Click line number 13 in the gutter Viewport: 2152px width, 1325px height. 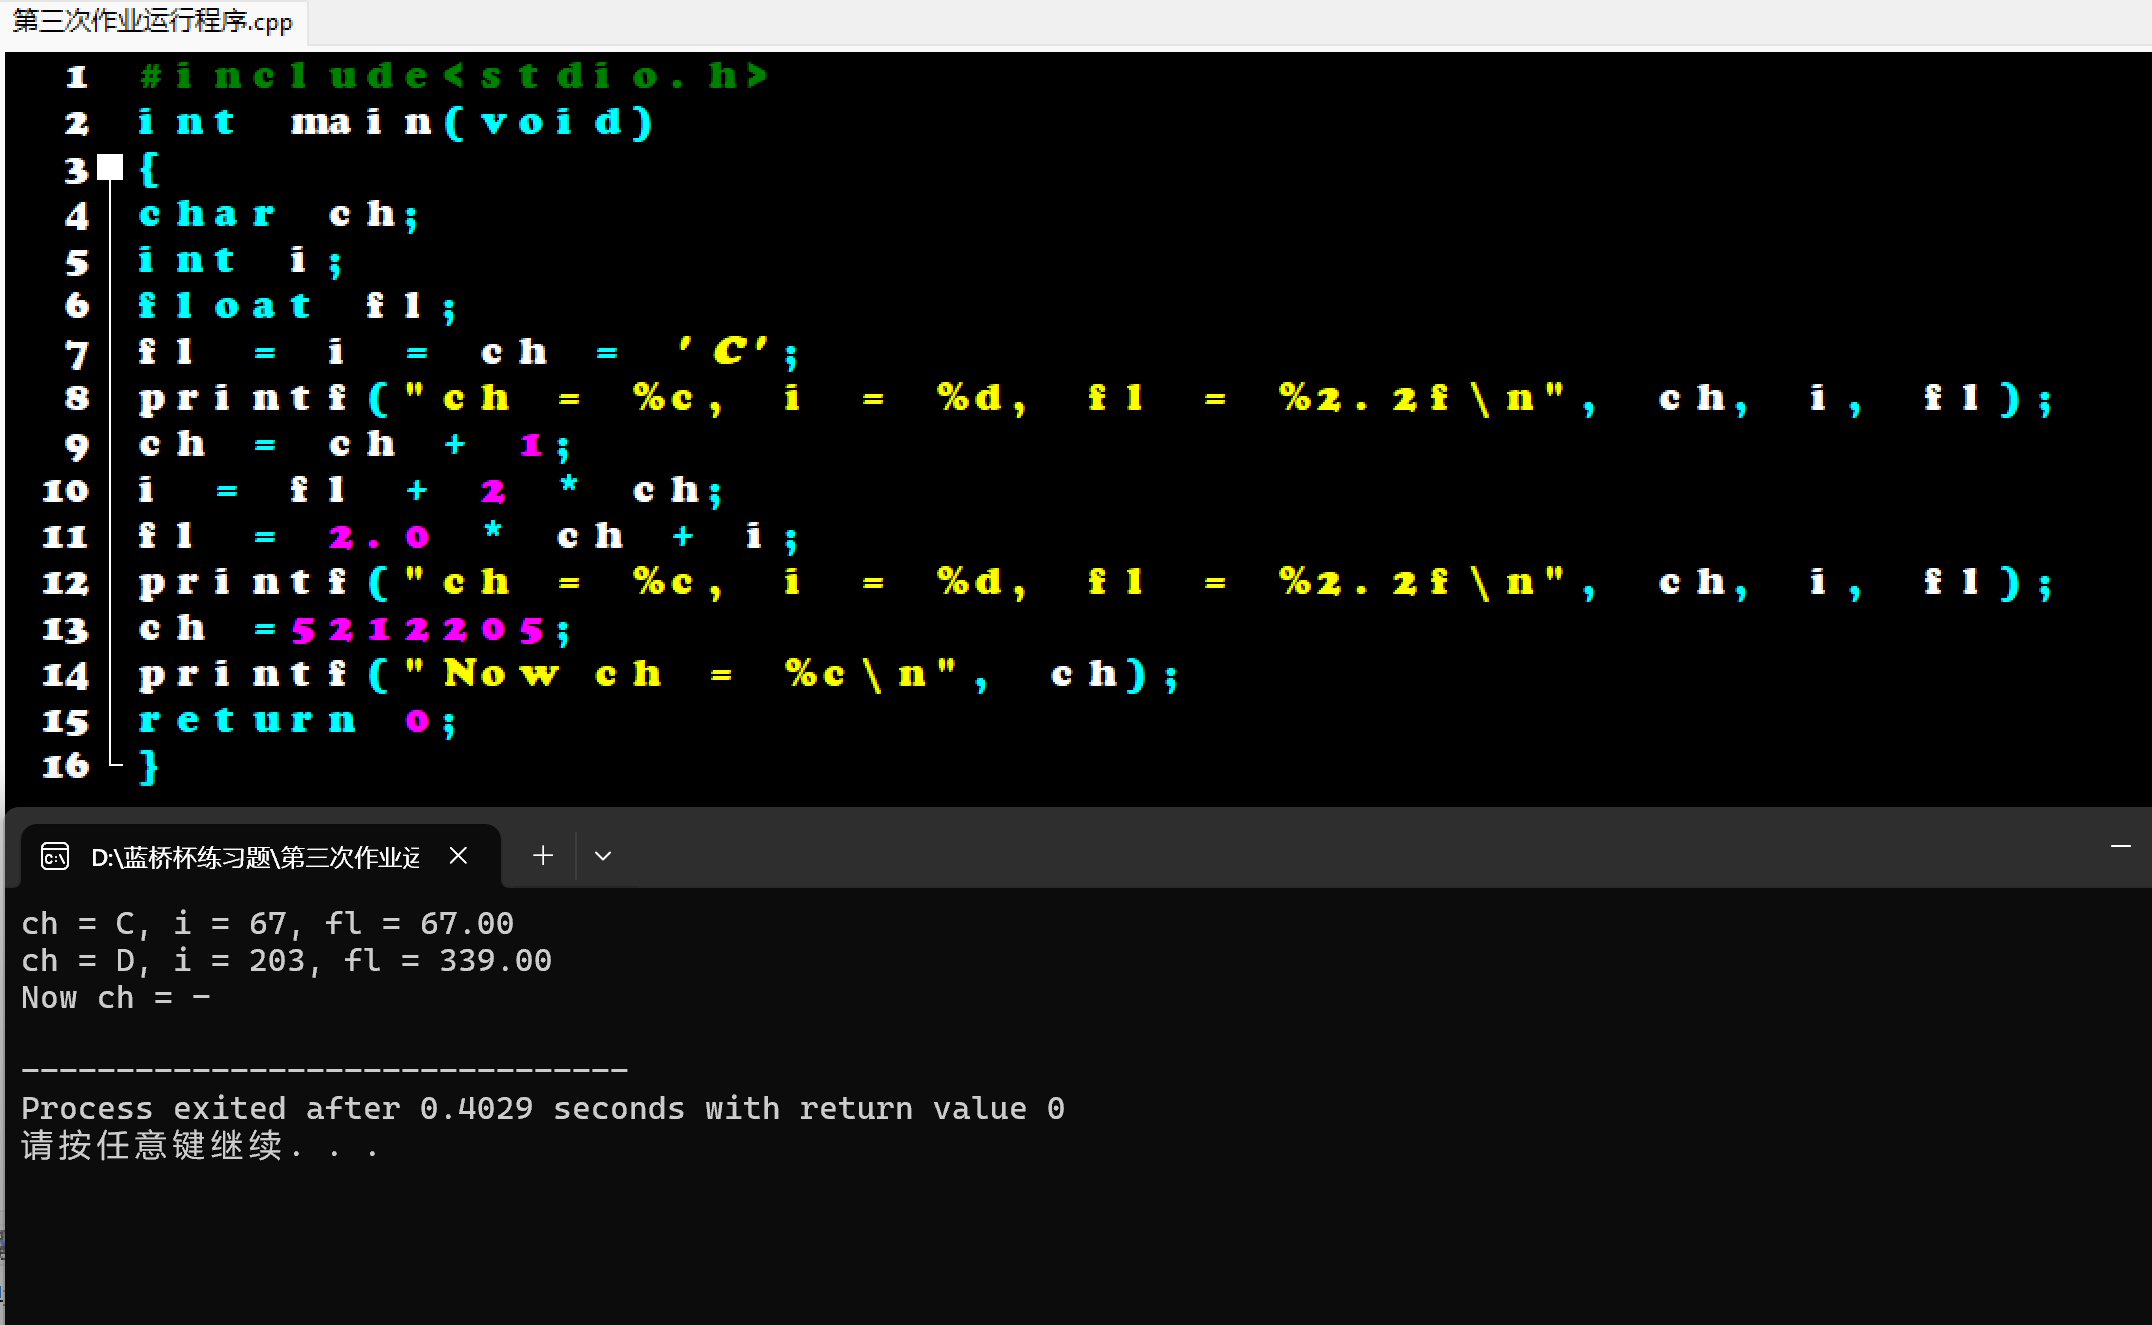pos(66,629)
